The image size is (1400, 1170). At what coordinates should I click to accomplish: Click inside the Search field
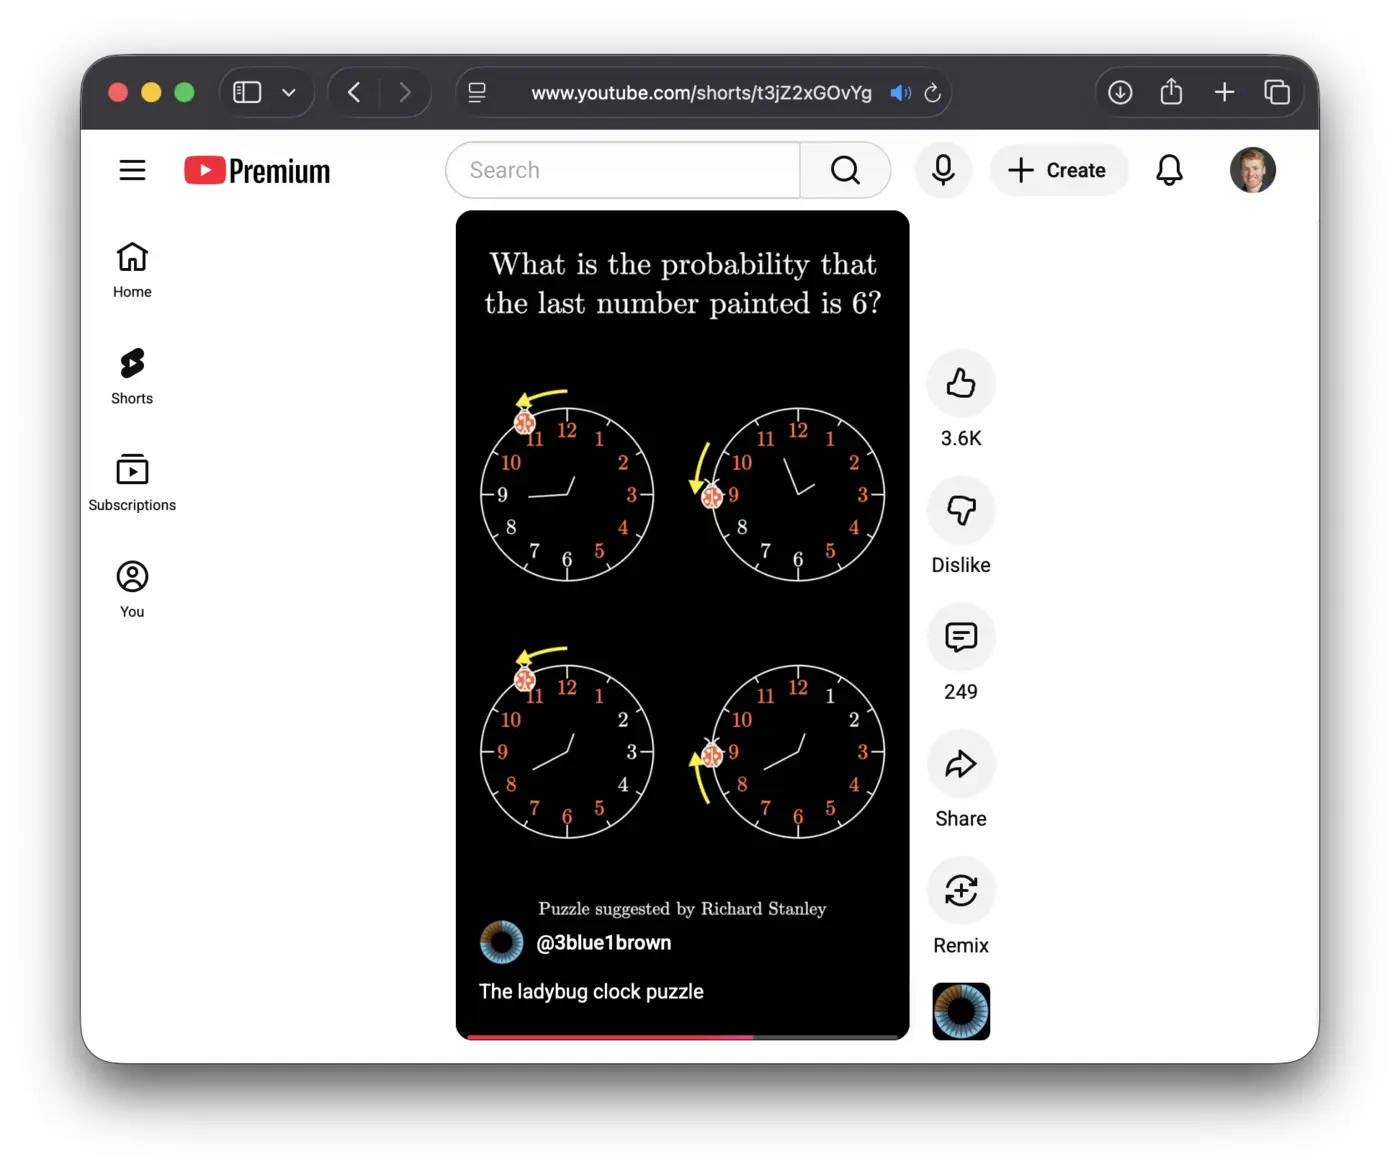tap(620, 170)
